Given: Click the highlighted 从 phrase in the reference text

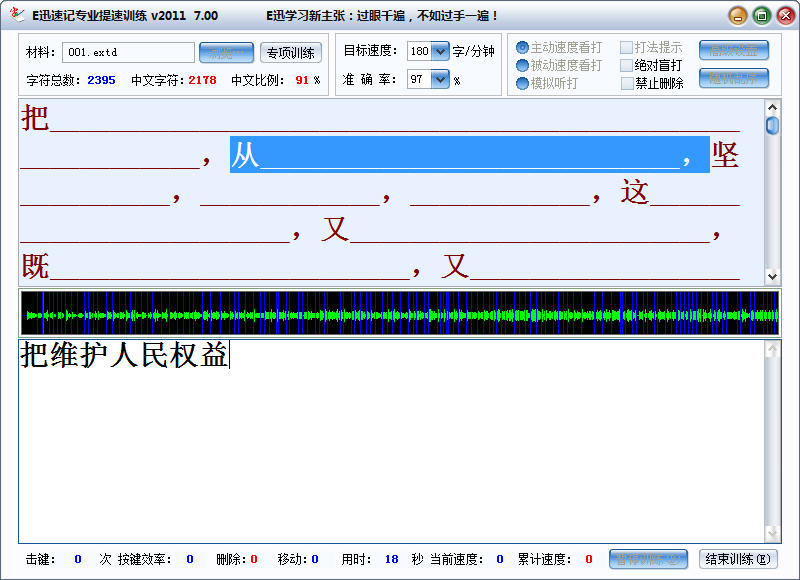Looking at the screenshot, I should pos(469,155).
